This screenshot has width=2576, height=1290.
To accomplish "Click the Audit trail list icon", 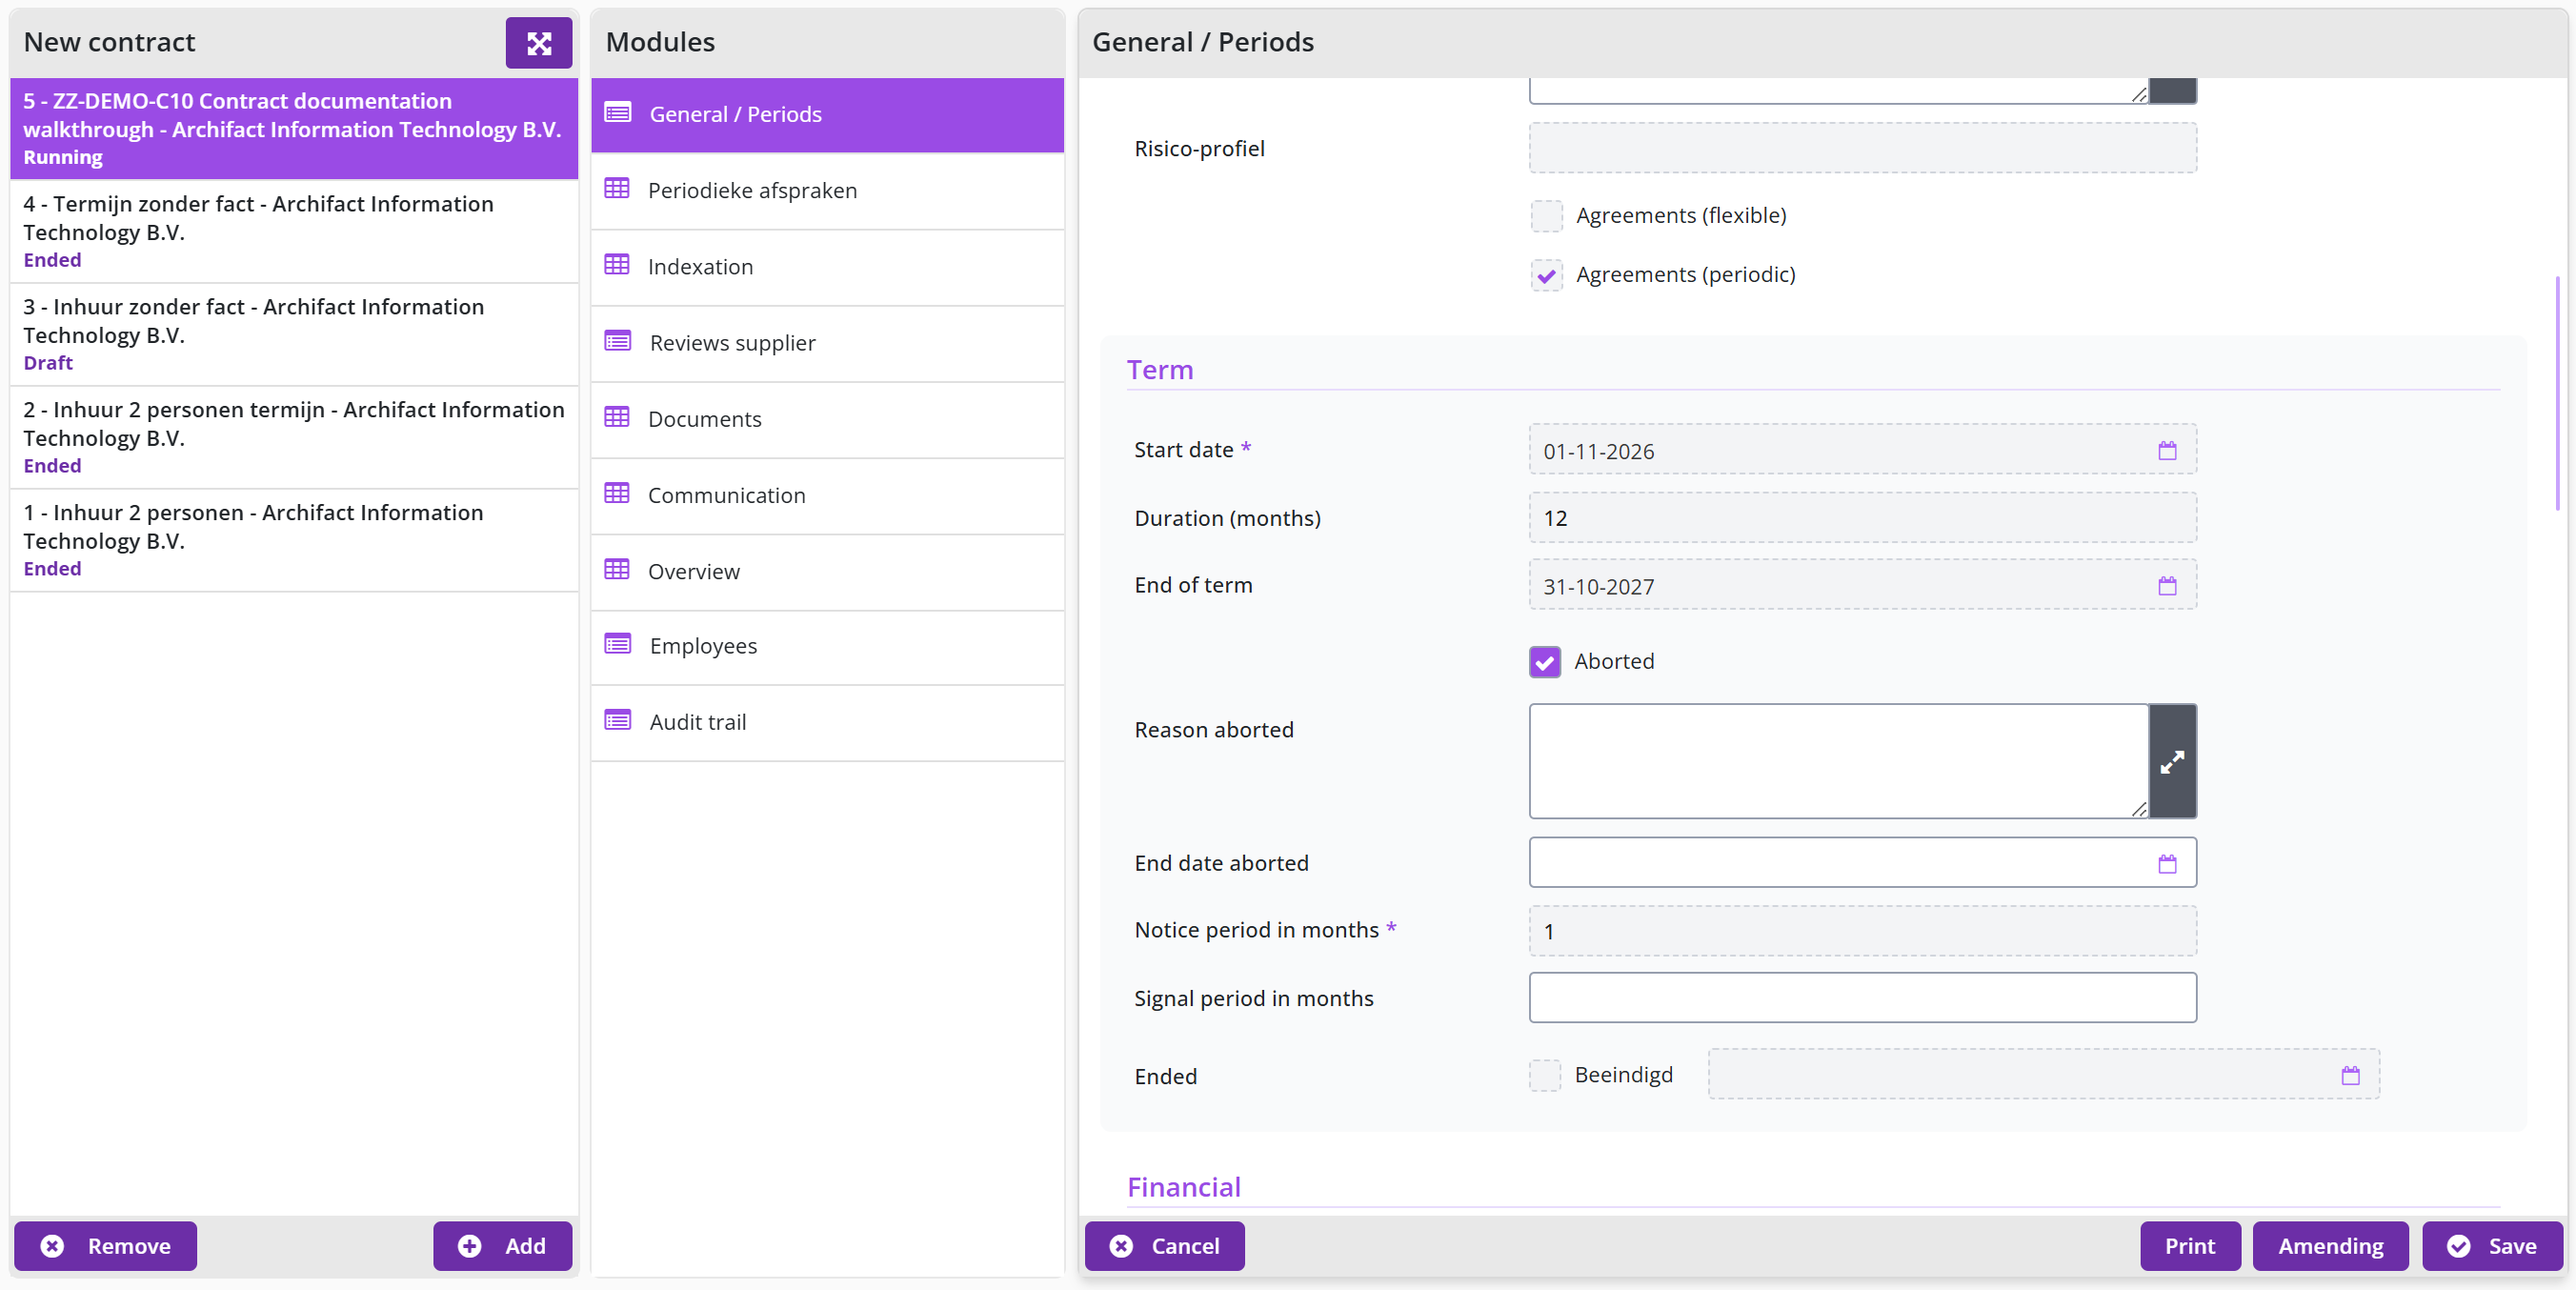I will [x=618, y=721].
